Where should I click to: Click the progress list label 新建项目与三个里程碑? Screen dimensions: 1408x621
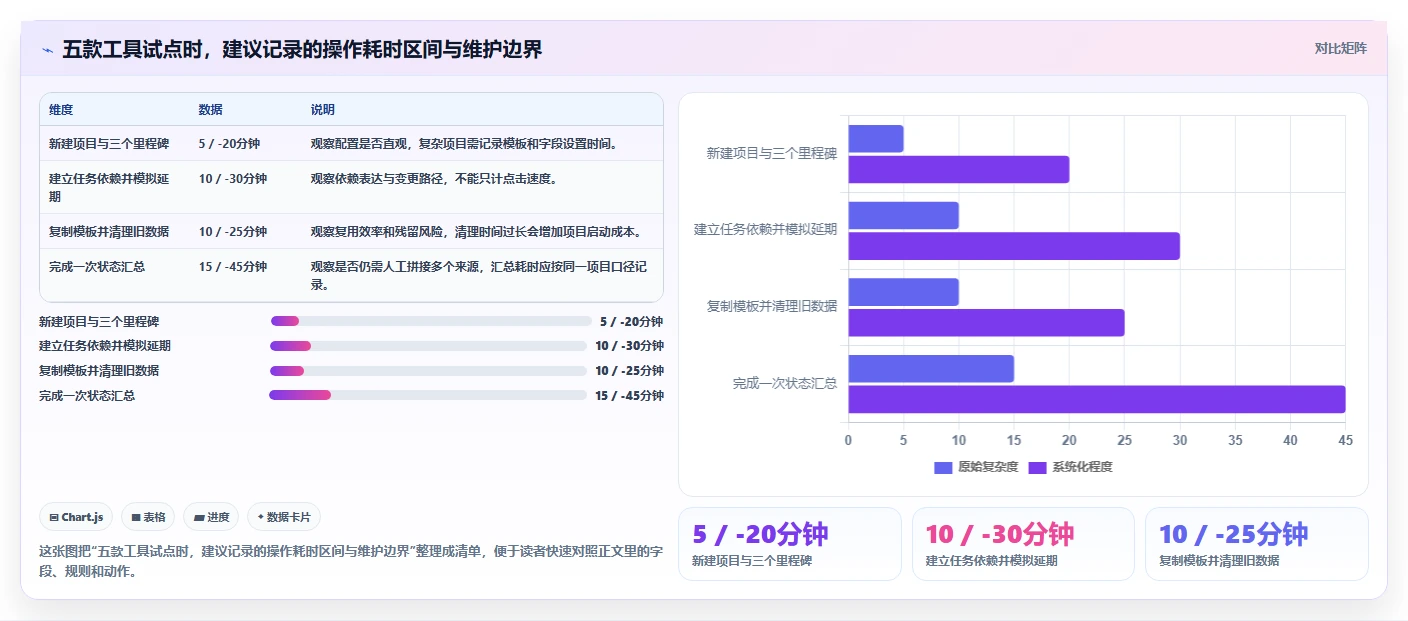(99, 322)
